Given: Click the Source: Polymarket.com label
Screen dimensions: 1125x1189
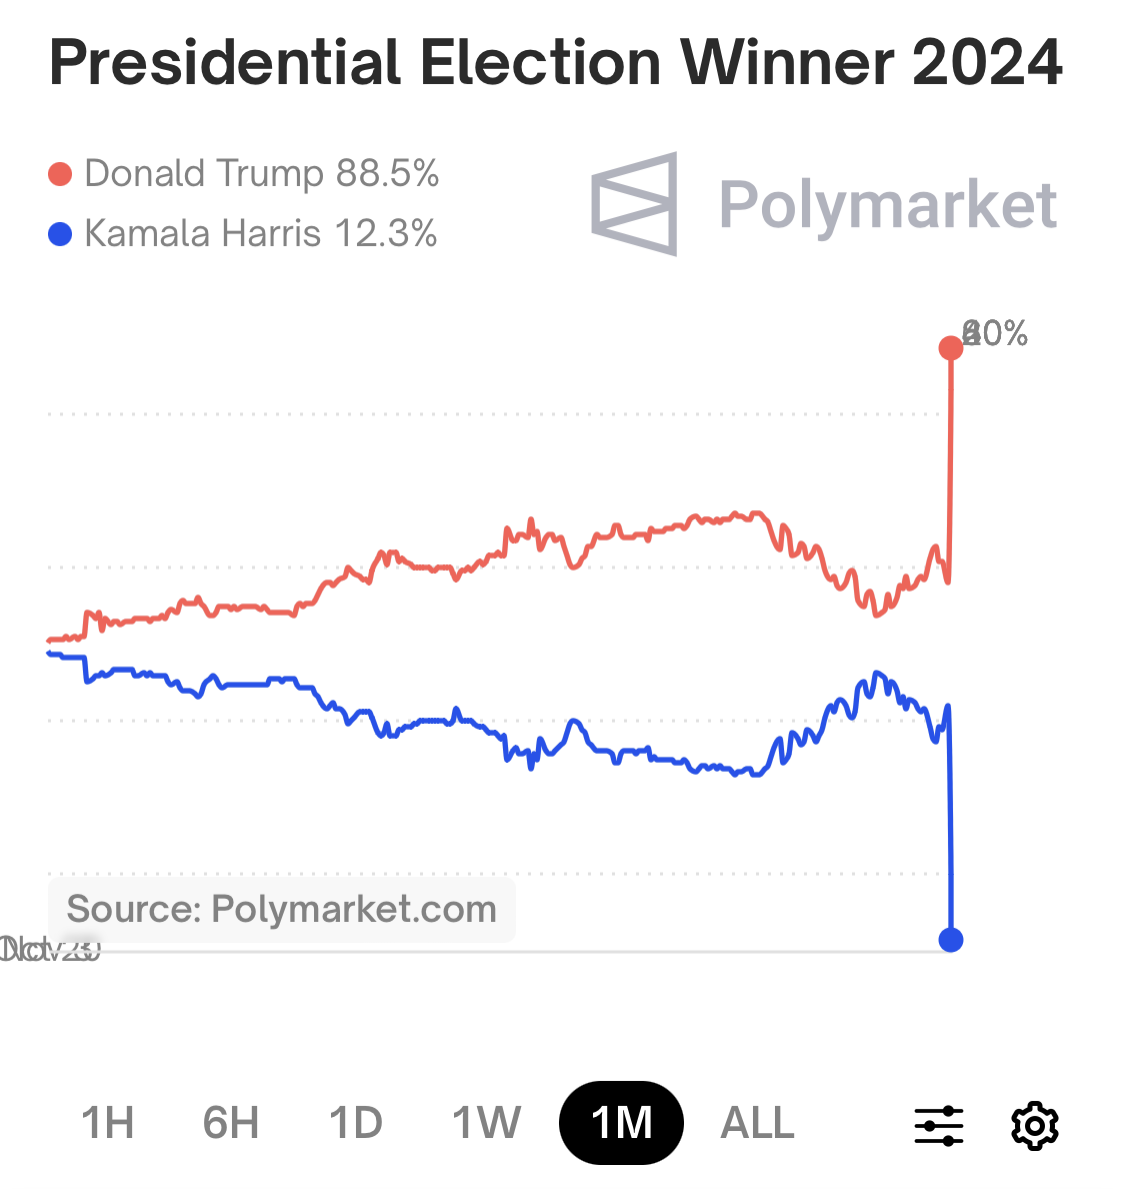Looking at the screenshot, I should coord(282,909).
